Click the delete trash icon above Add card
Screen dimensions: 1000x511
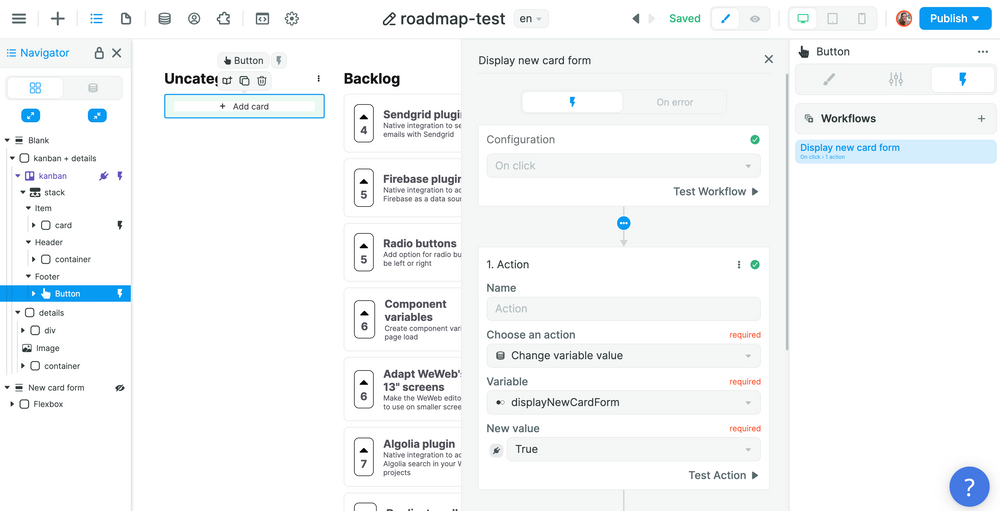(262, 81)
